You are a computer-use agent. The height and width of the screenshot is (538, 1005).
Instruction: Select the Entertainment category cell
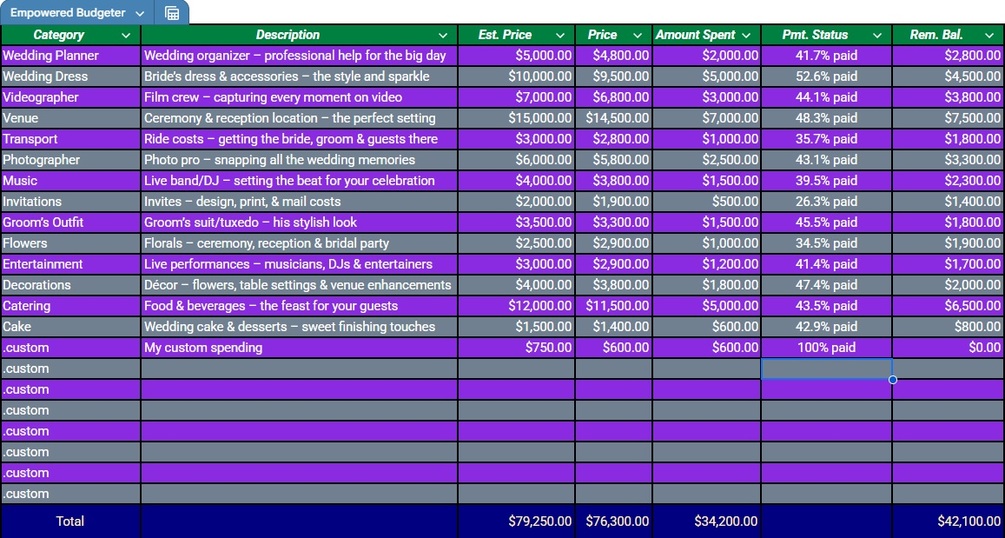coord(71,264)
